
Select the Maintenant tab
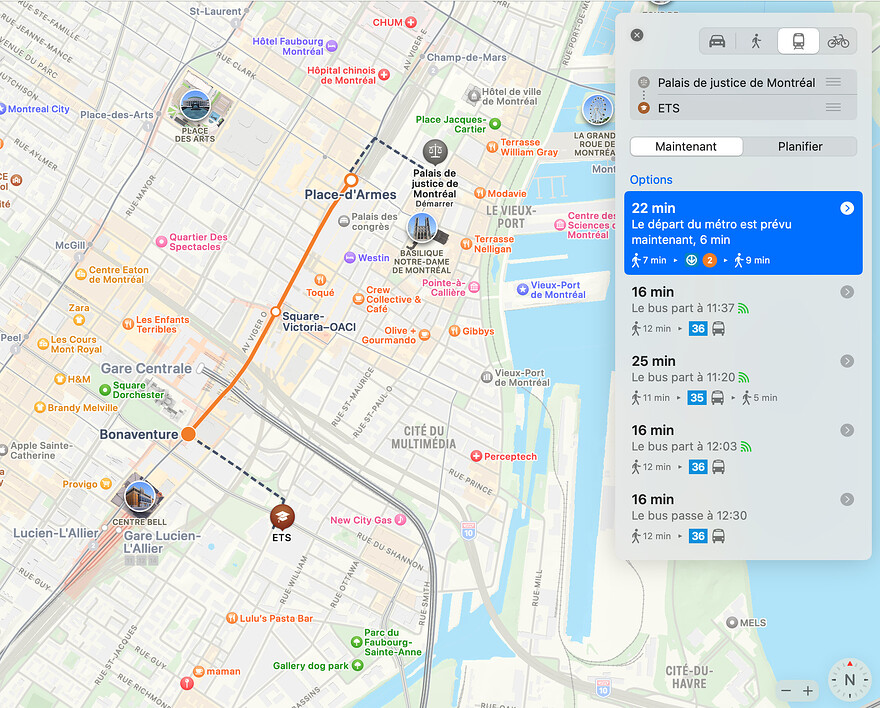pyautogui.click(x=686, y=146)
